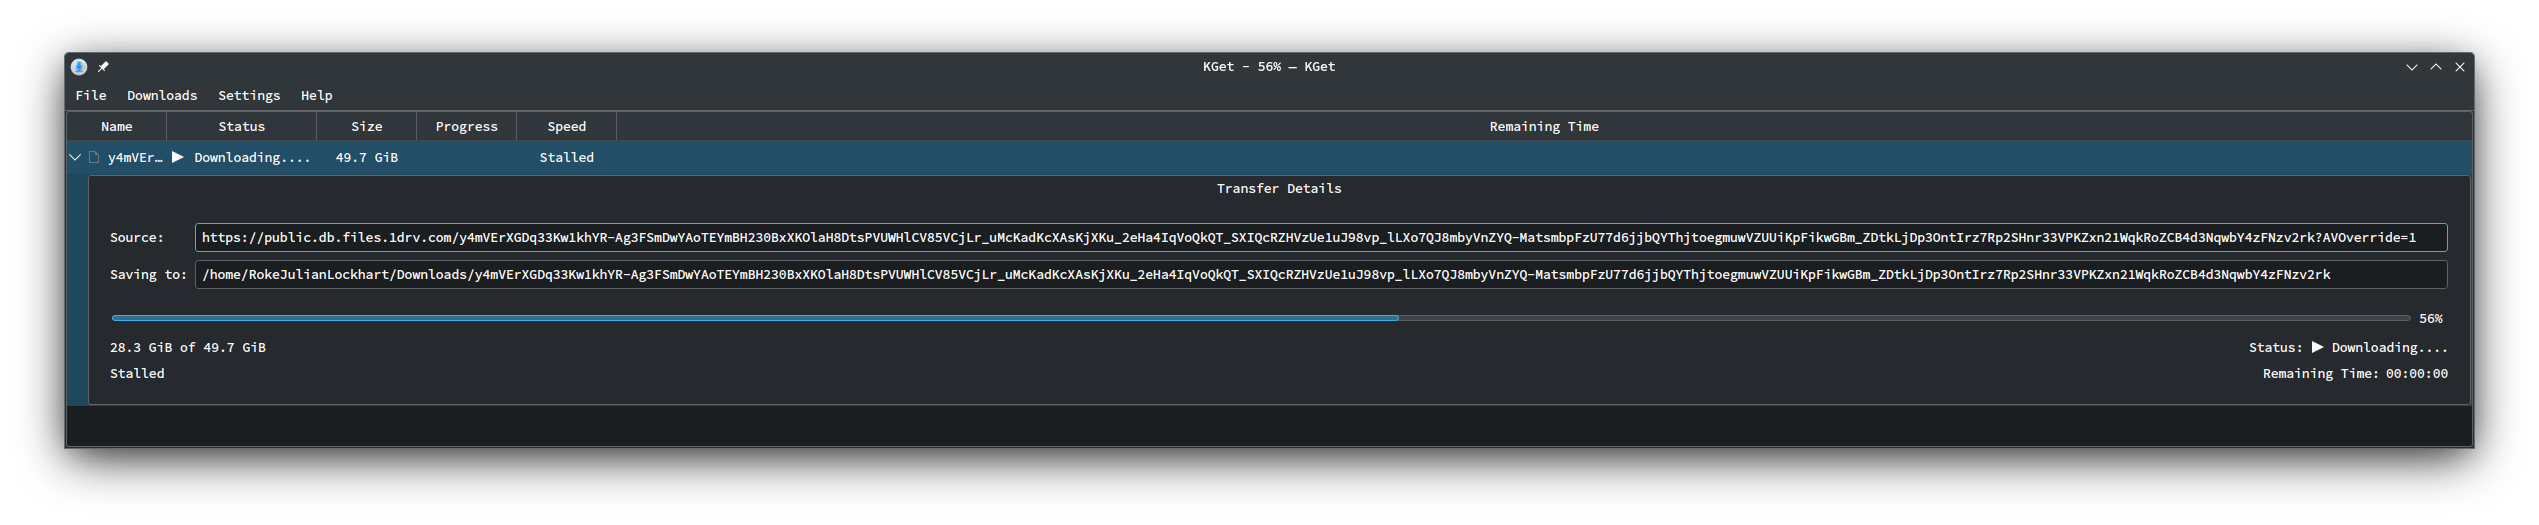2539x525 pixels.
Task: Collapse the y4mVEr transfer details
Action: (x=75, y=158)
